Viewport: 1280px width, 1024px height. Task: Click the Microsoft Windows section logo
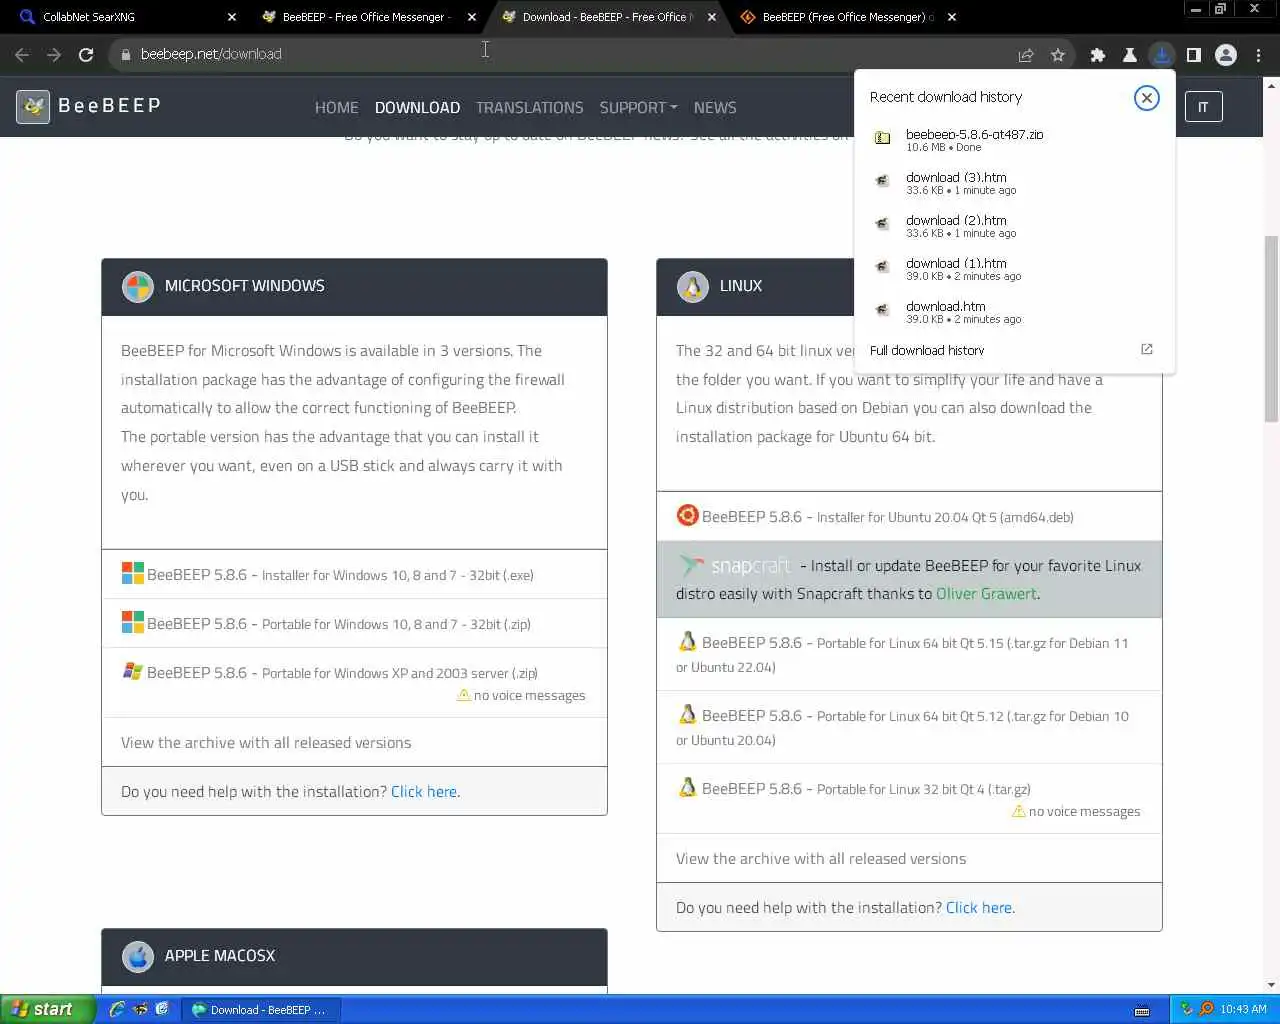[x=138, y=287]
